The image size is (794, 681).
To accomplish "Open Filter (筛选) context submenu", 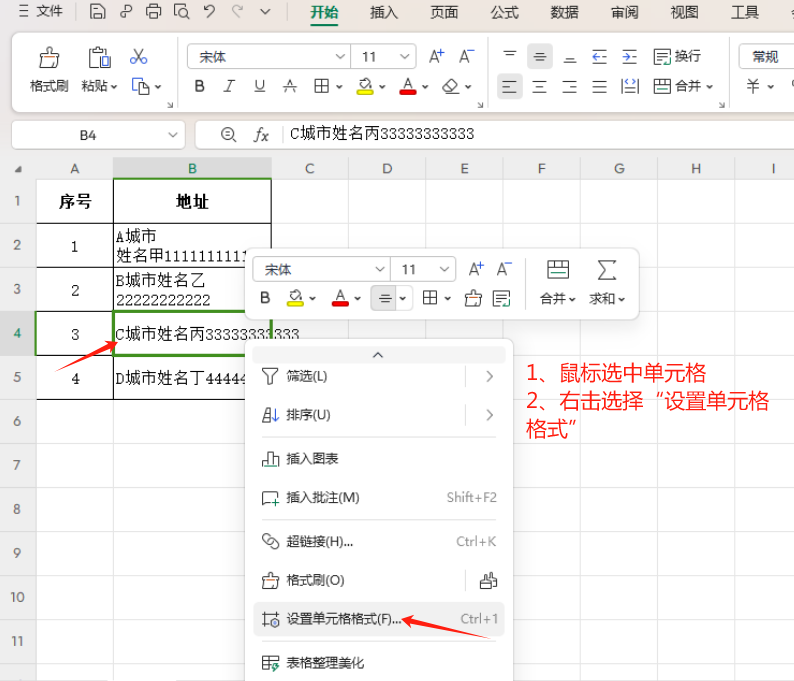I will 379,376.
